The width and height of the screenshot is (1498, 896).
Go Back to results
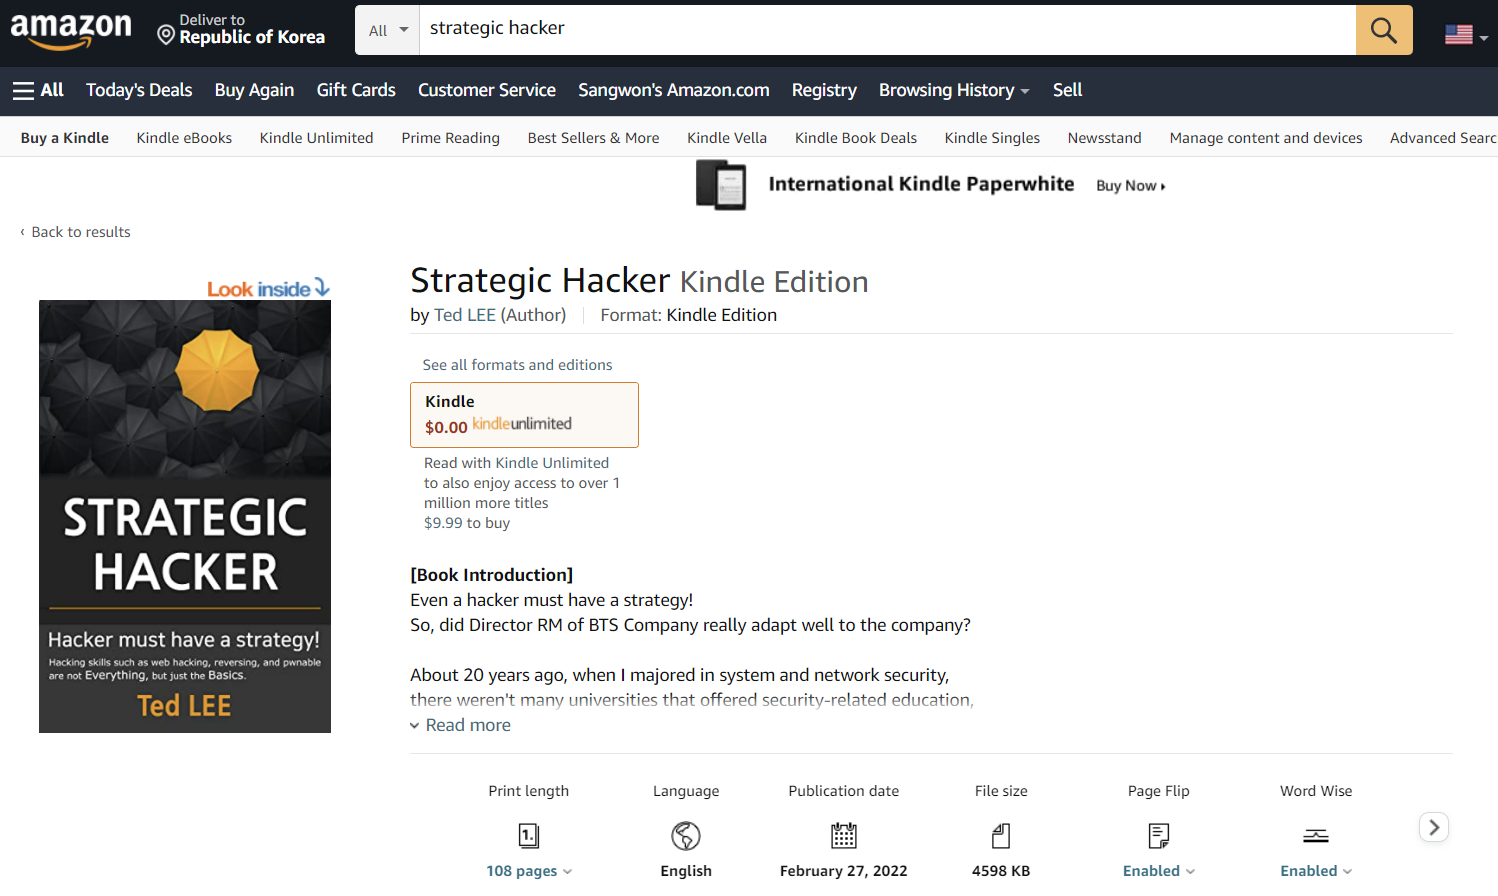click(75, 232)
